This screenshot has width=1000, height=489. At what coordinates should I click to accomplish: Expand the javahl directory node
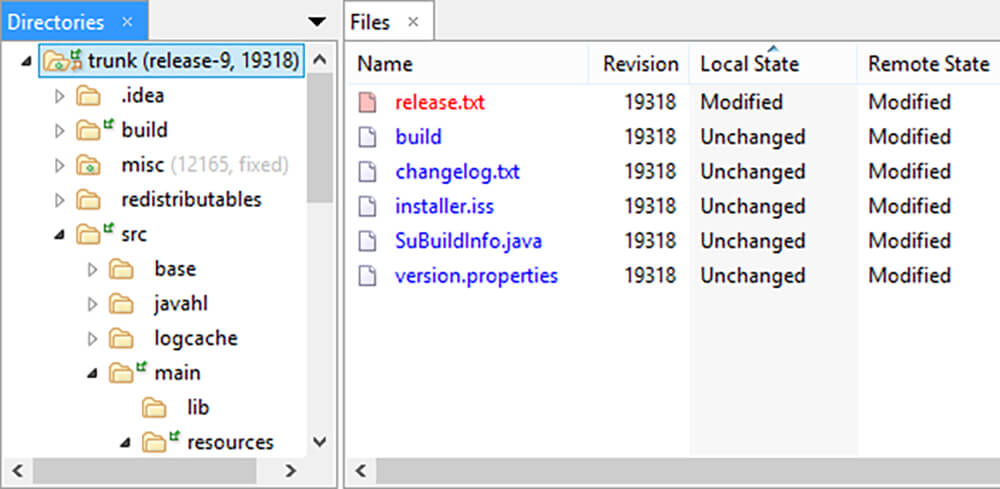[x=92, y=304]
